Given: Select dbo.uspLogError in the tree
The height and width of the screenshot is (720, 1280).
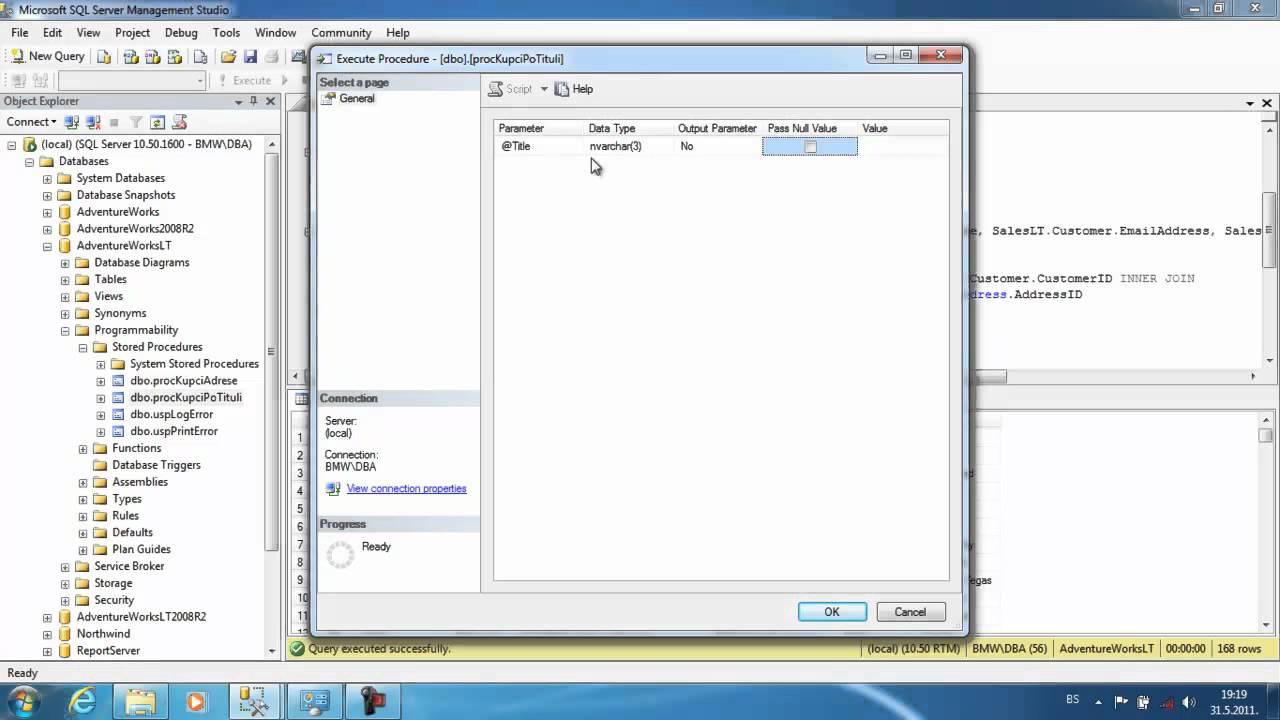Looking at the screenshot, I should point(172,415).
